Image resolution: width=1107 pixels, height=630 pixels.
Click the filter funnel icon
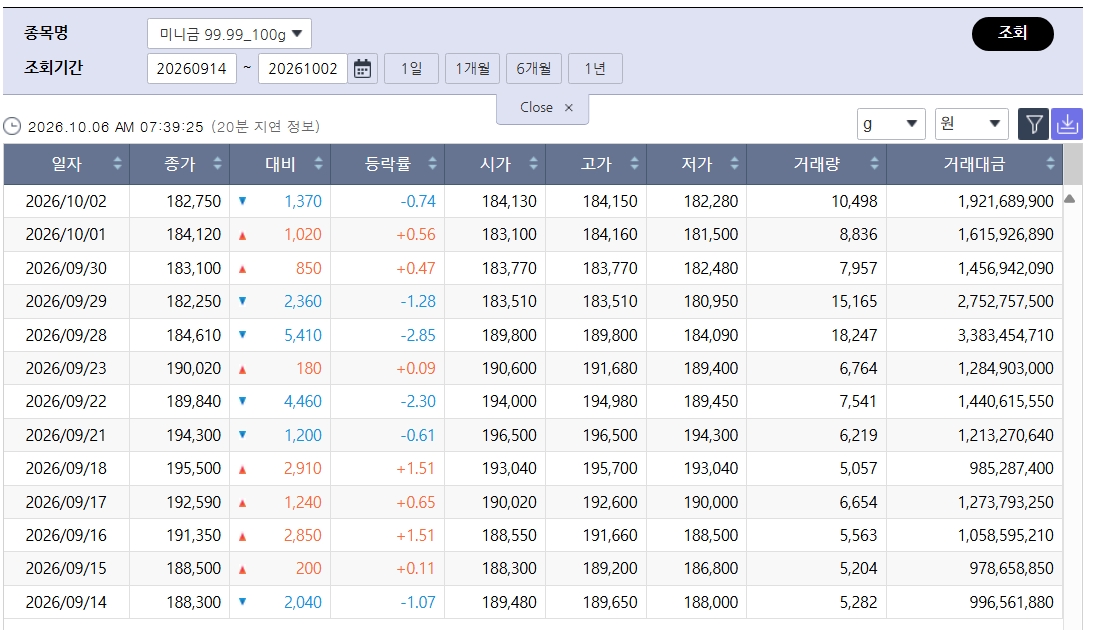click(x=1034, y=124)
